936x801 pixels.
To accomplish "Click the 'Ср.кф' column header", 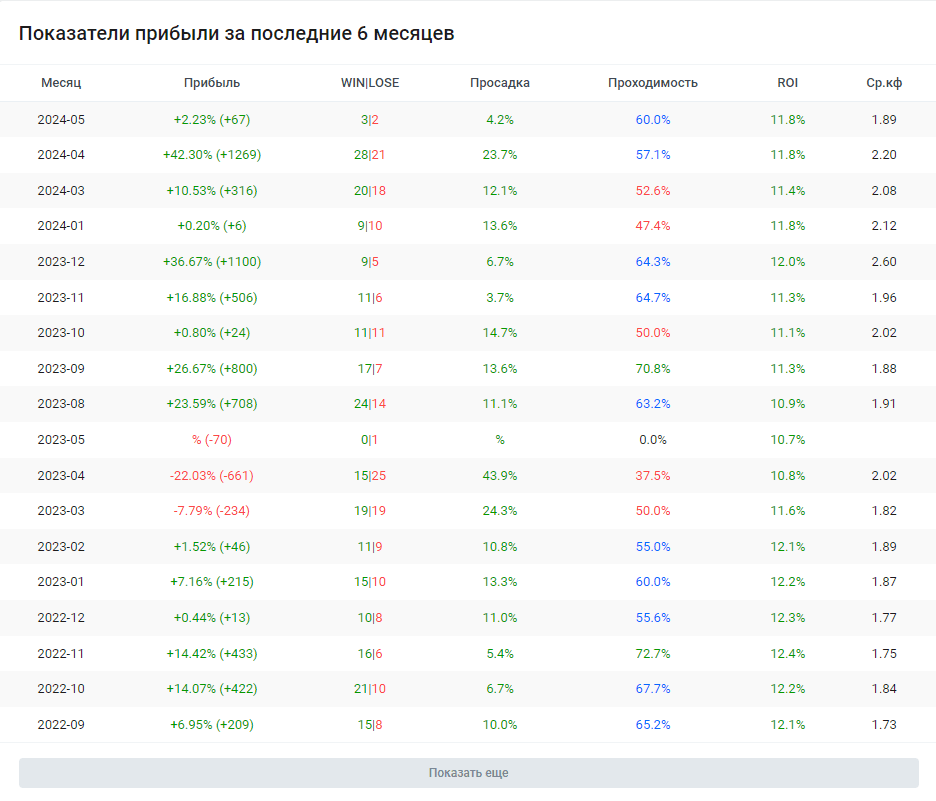I will point(884,83).
